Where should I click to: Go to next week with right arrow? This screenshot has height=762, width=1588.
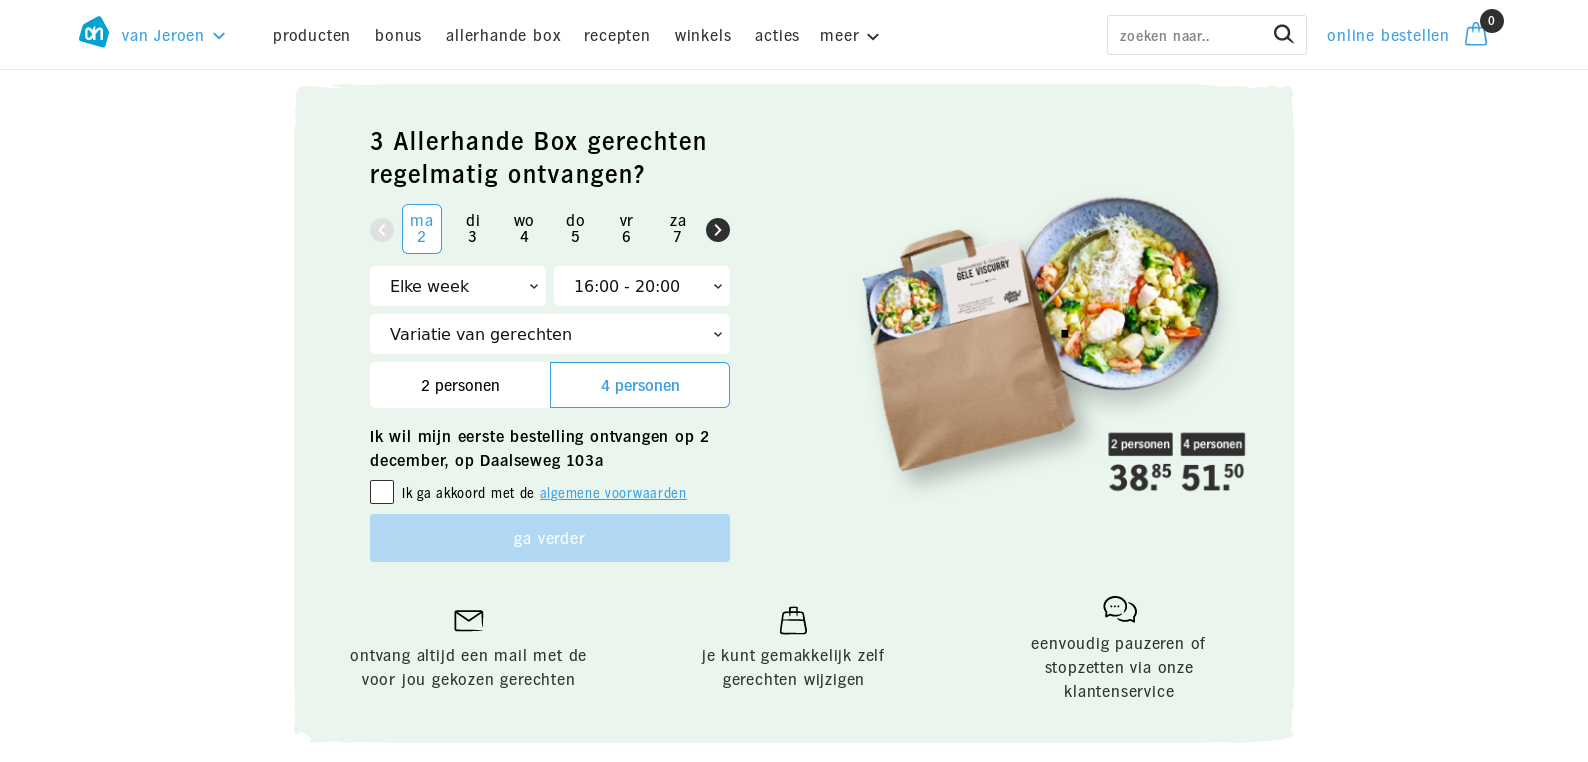(718, 230)
